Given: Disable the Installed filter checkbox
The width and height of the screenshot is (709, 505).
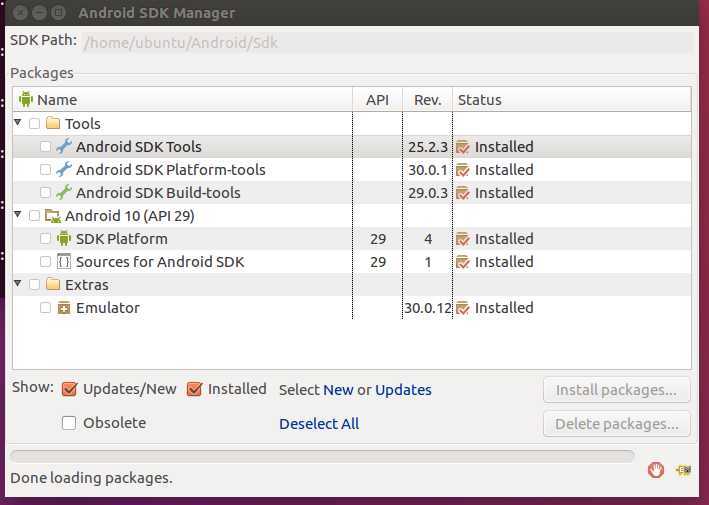Looking at the screenshot, I should (194, 389).
